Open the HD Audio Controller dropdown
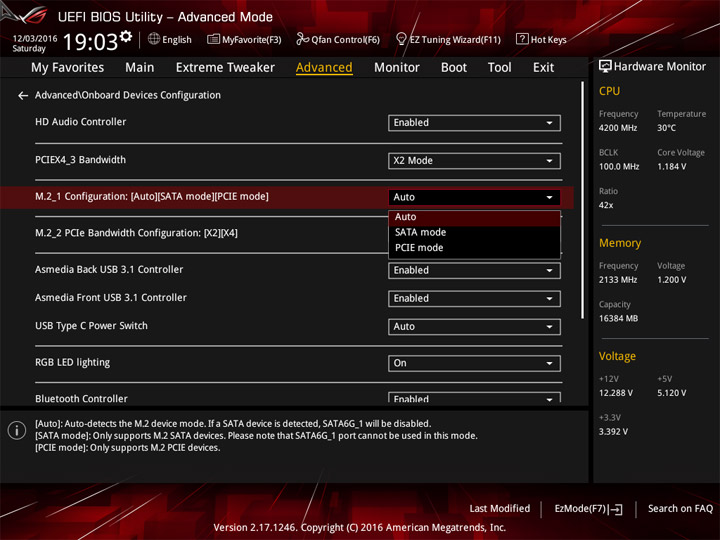The width and height of the screenshot is (720, 540). pos(474,123)
